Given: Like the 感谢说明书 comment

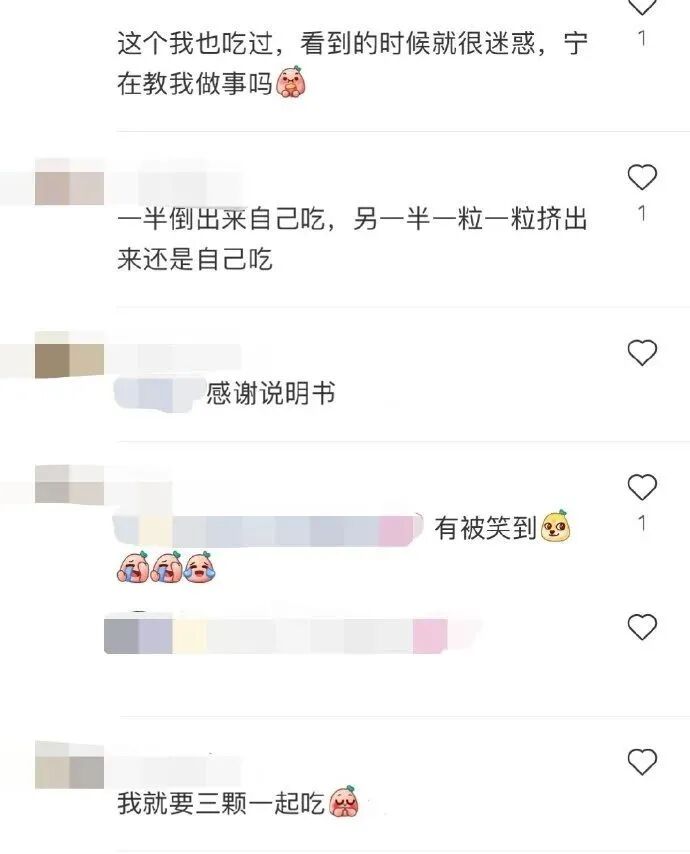Looking at the screenshot, I should pyautogui.click(x=642, y=352).
